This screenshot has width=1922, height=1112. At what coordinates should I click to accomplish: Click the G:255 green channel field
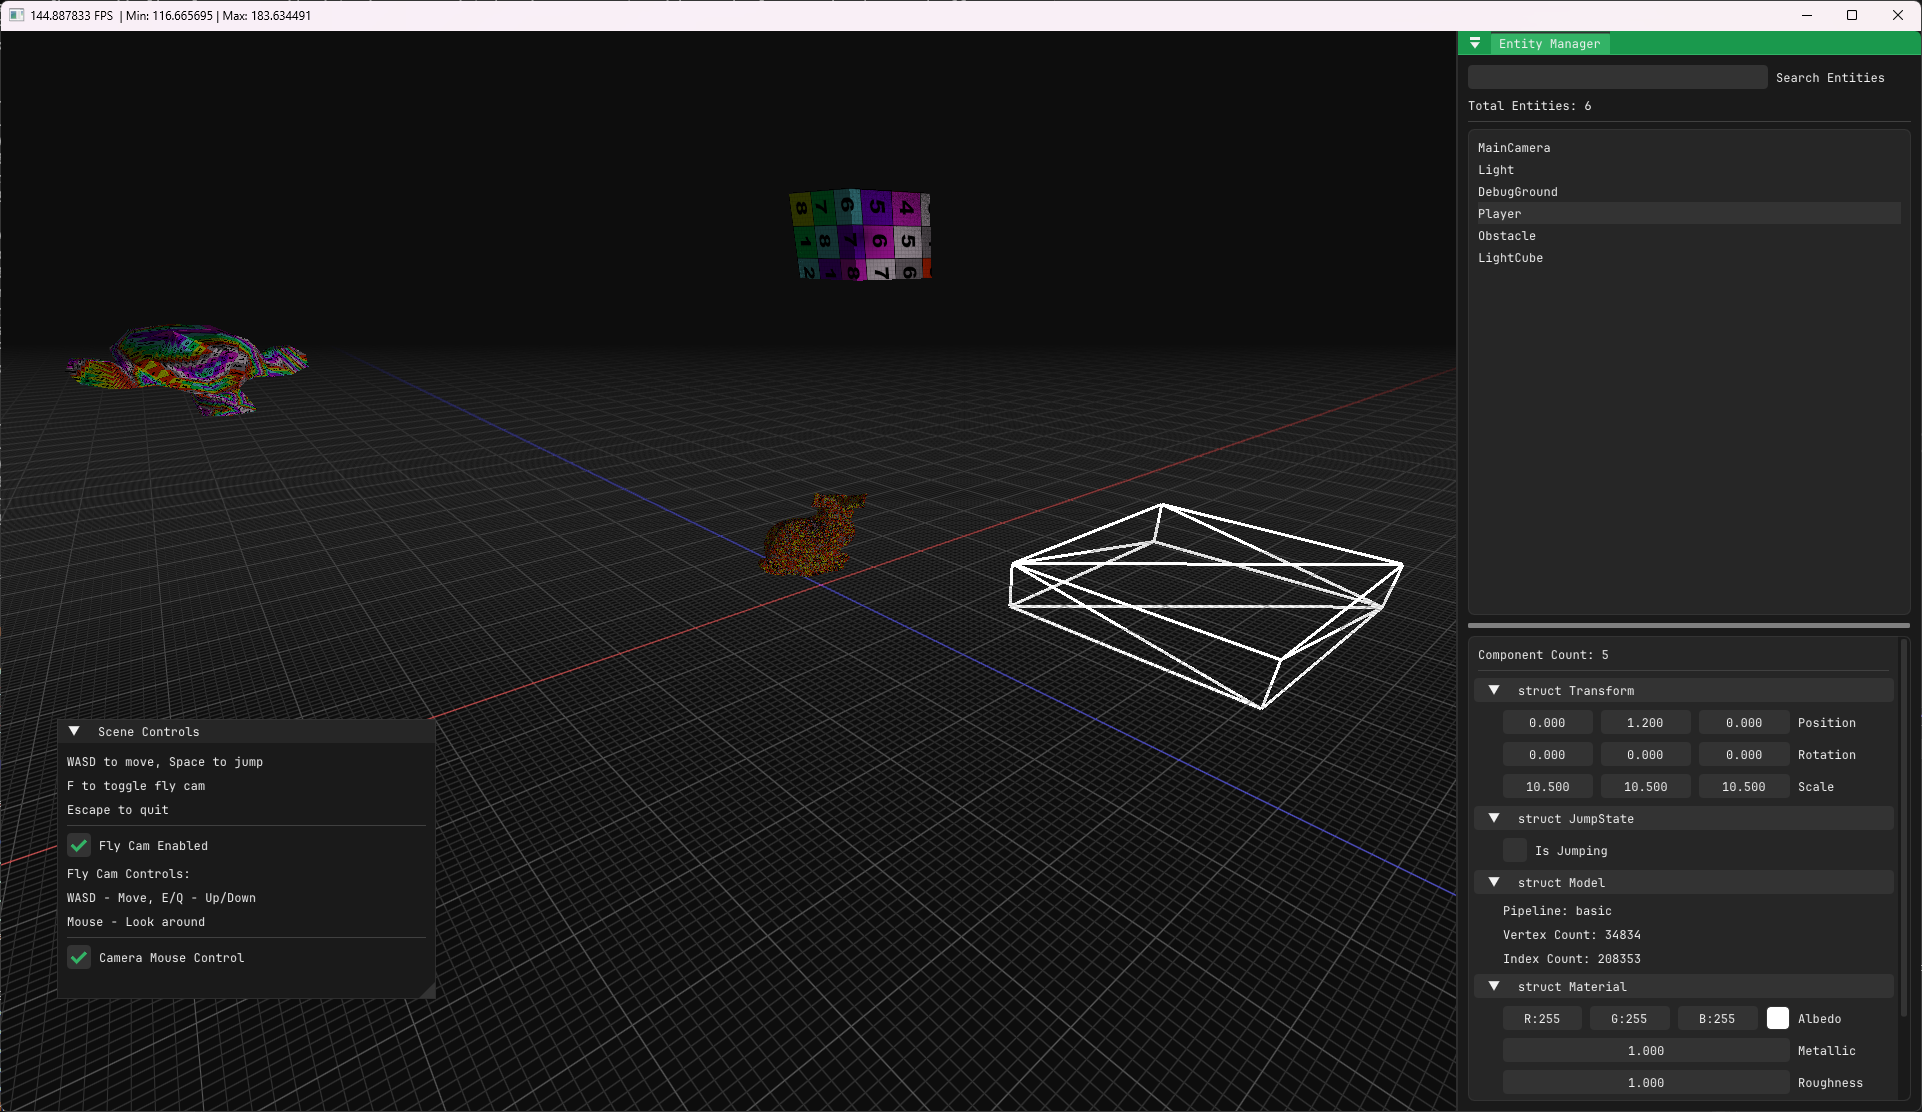(x=1629, y=1018)
